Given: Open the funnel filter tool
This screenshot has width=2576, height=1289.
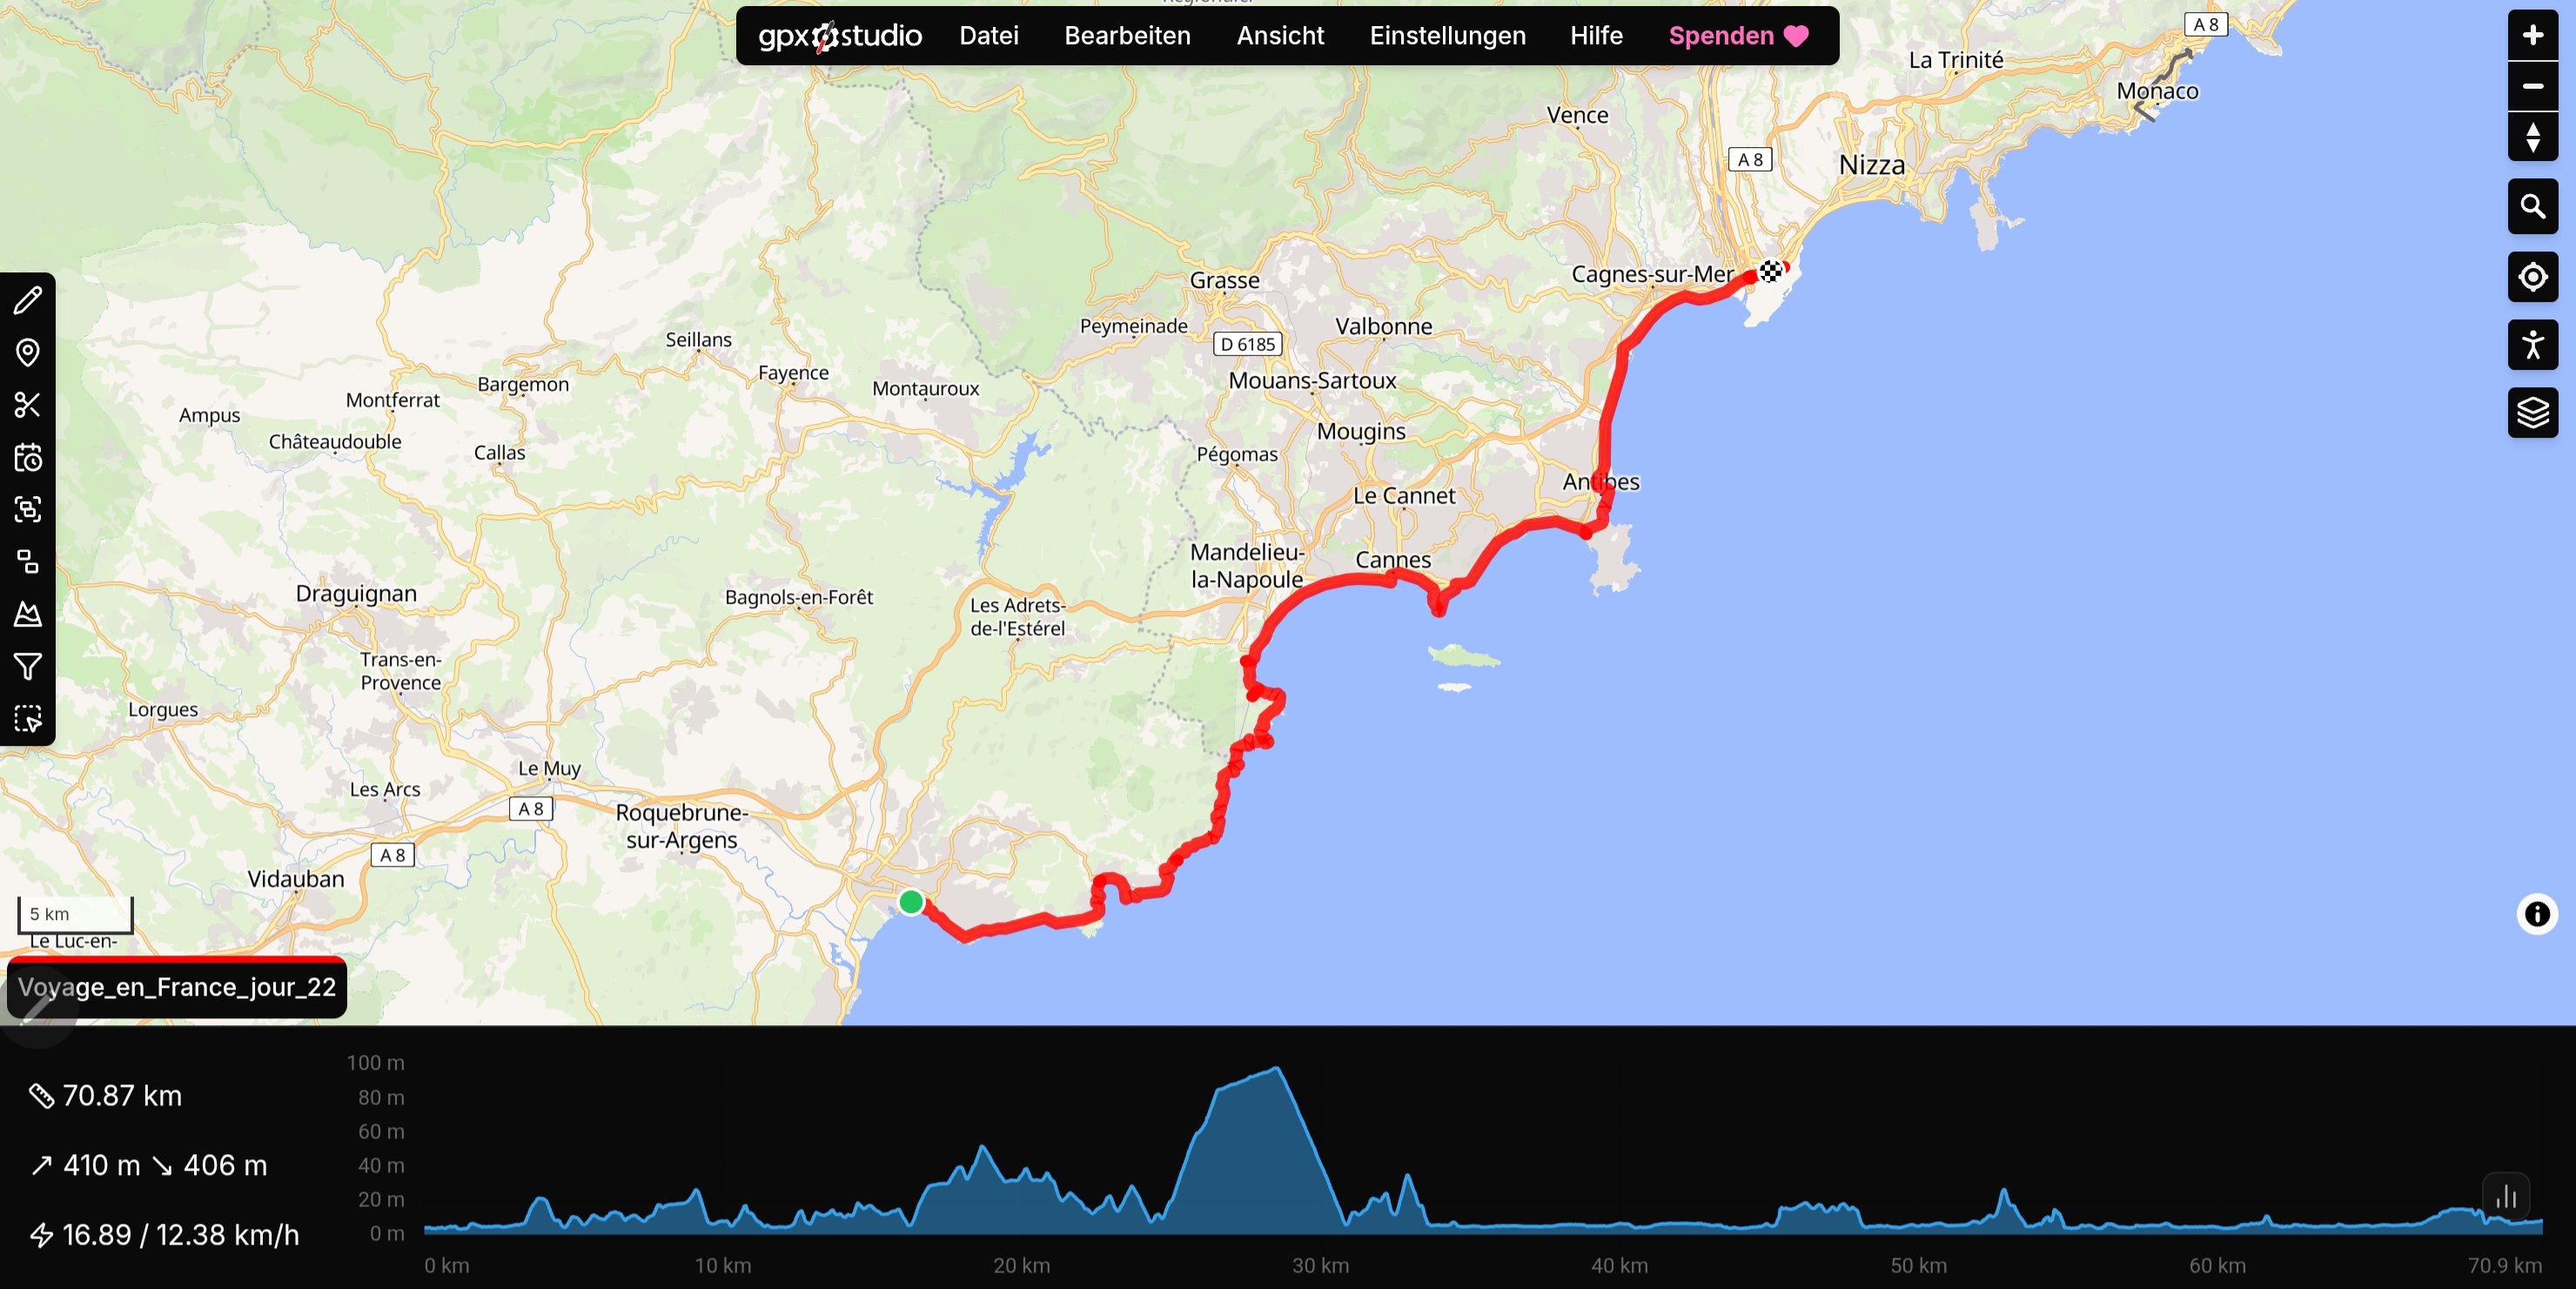Looking at the screenshot, I should tap(28, 667).
